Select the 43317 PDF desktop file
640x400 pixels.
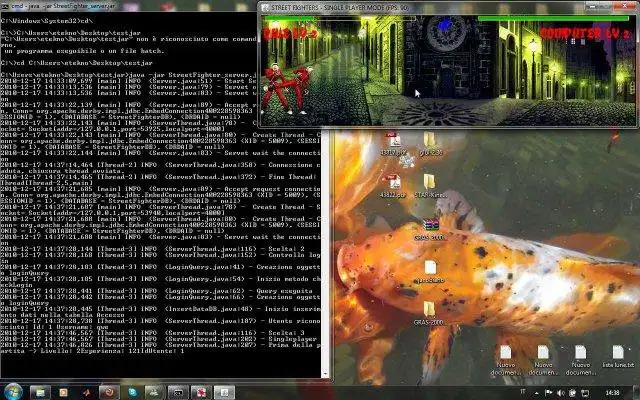pos(393,144)
